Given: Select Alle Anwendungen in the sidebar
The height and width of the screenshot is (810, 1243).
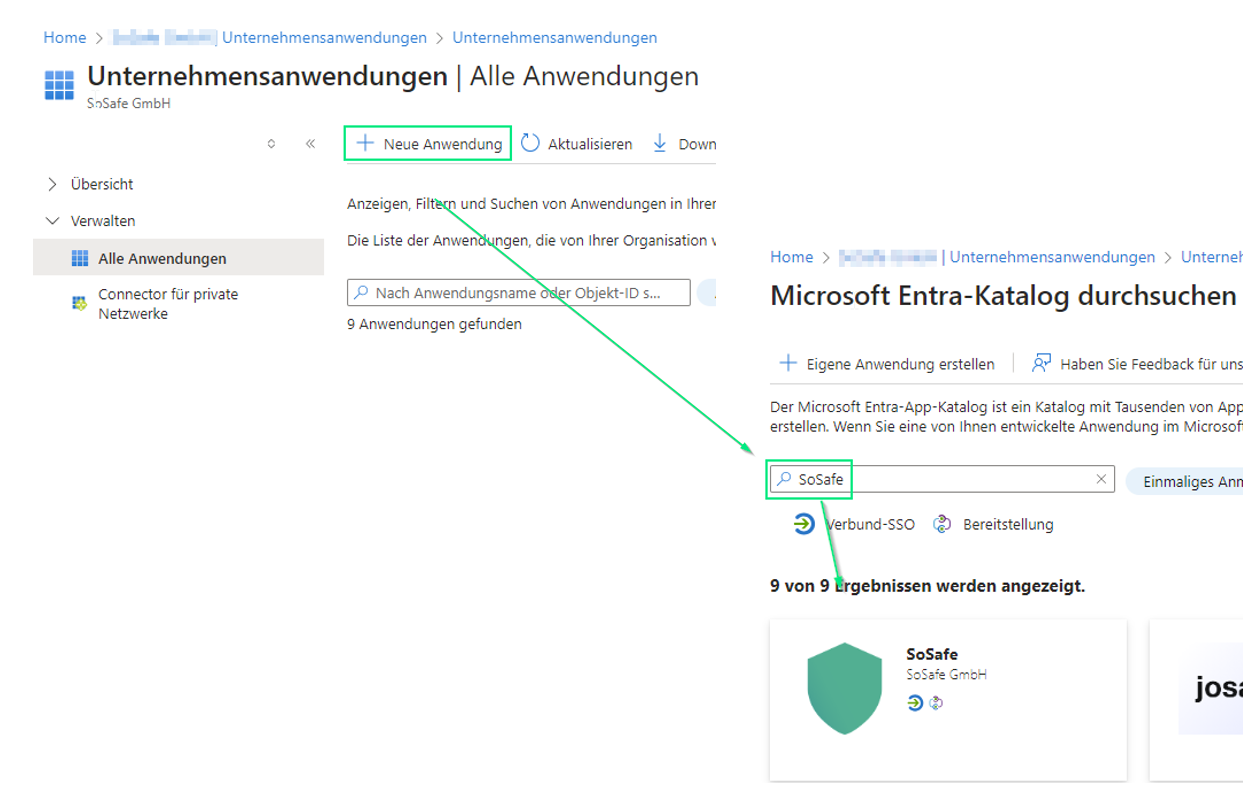Looking at the screenshot, I should (x=162, y=258).
